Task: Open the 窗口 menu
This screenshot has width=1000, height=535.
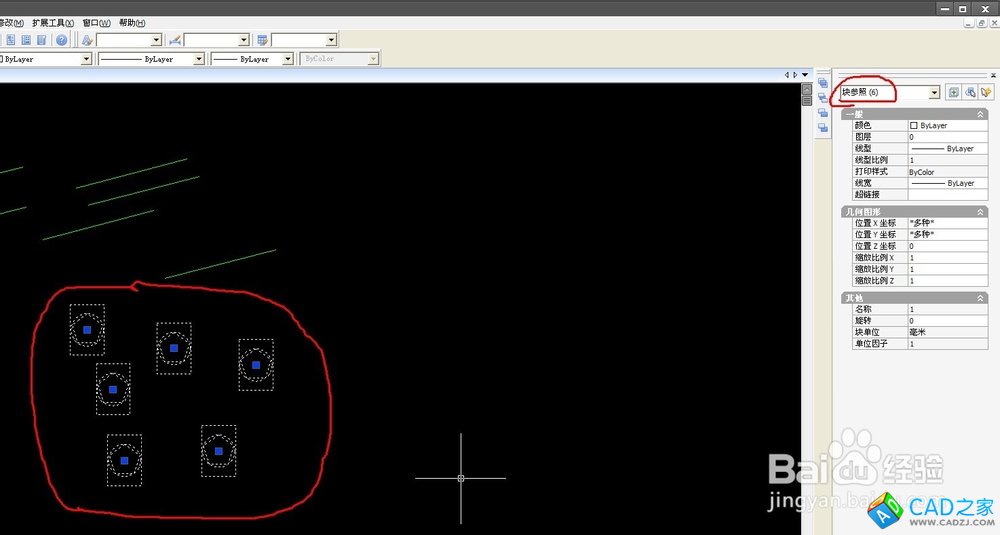Action: pos(96,22)
